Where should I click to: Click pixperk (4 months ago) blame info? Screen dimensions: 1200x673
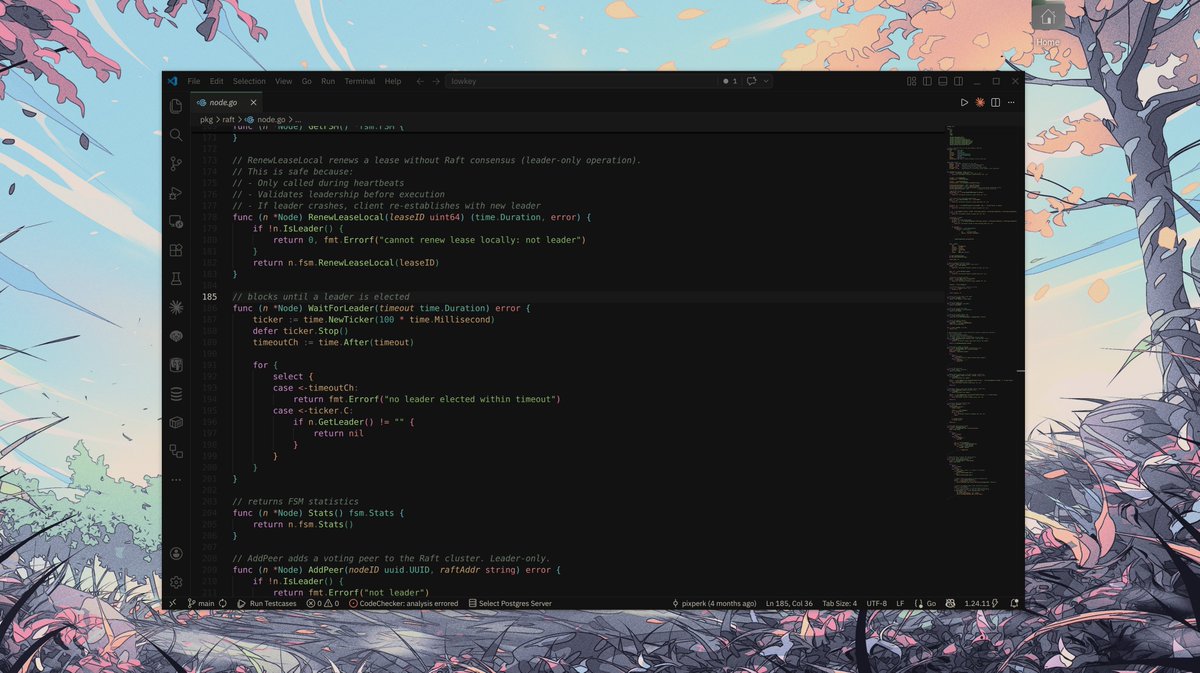pos(713,604)
